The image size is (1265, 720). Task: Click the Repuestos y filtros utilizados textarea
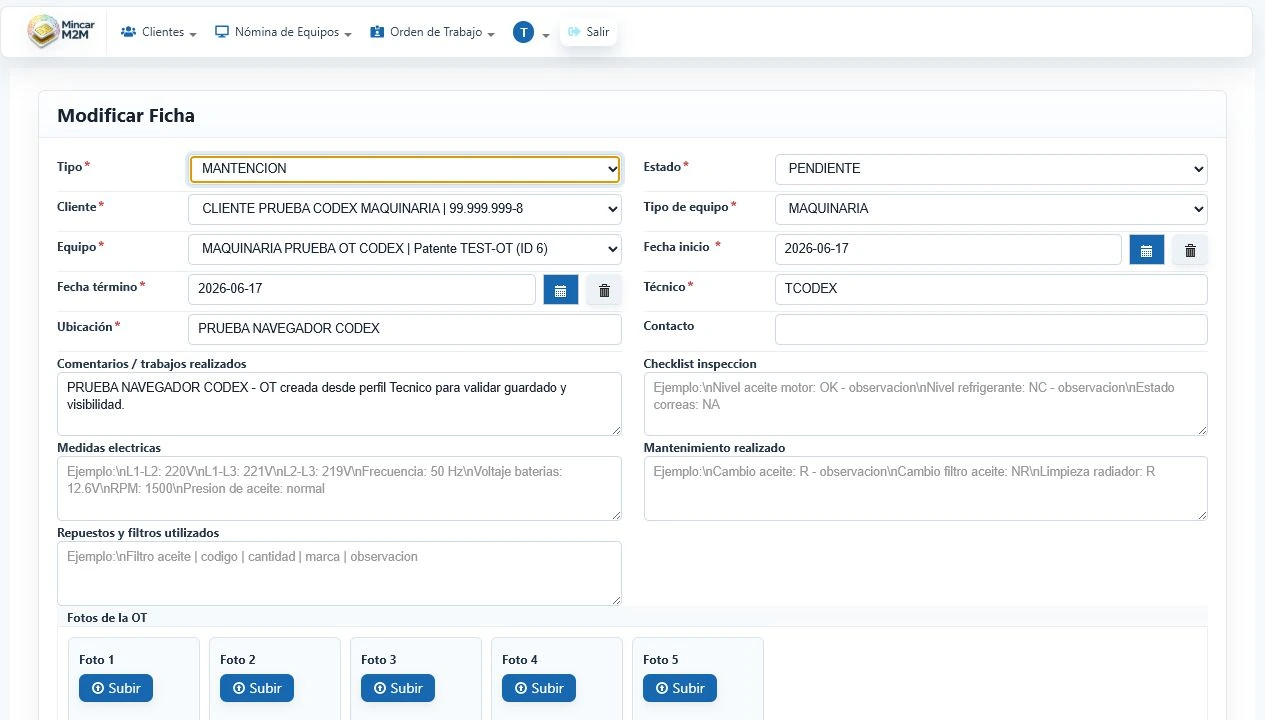[339, 573]
